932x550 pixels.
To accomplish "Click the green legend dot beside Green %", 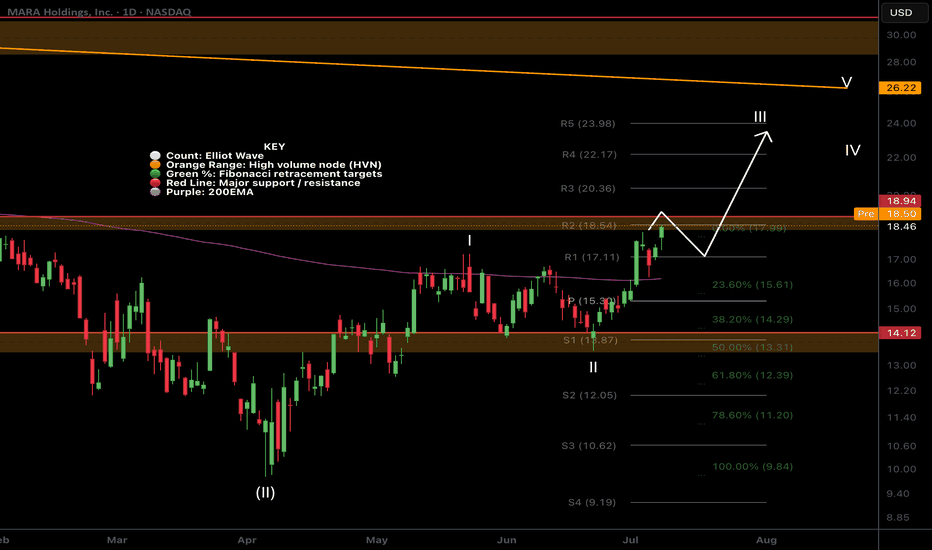I will click(x=155, y=174).
